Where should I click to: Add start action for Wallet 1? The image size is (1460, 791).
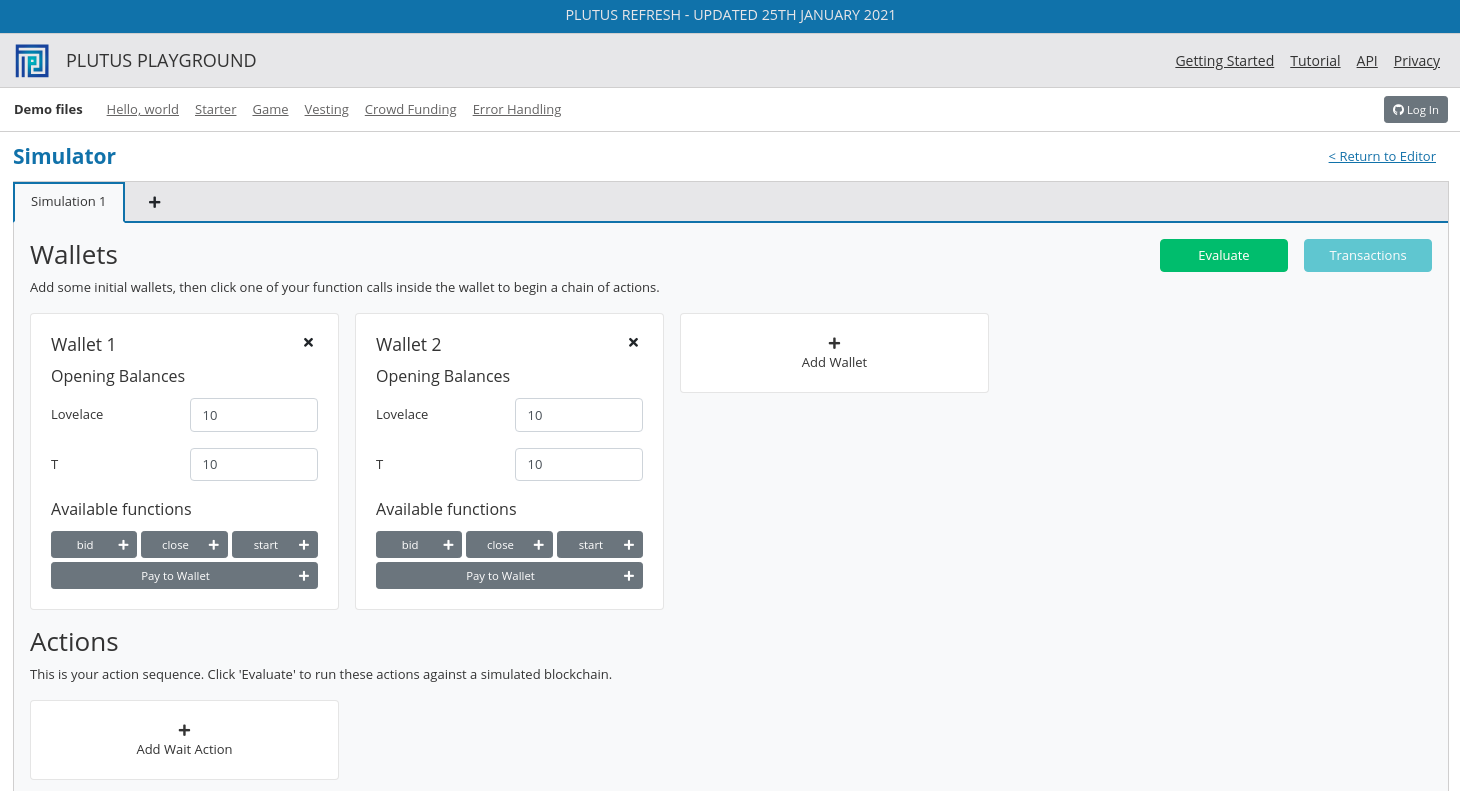(274, 545)
